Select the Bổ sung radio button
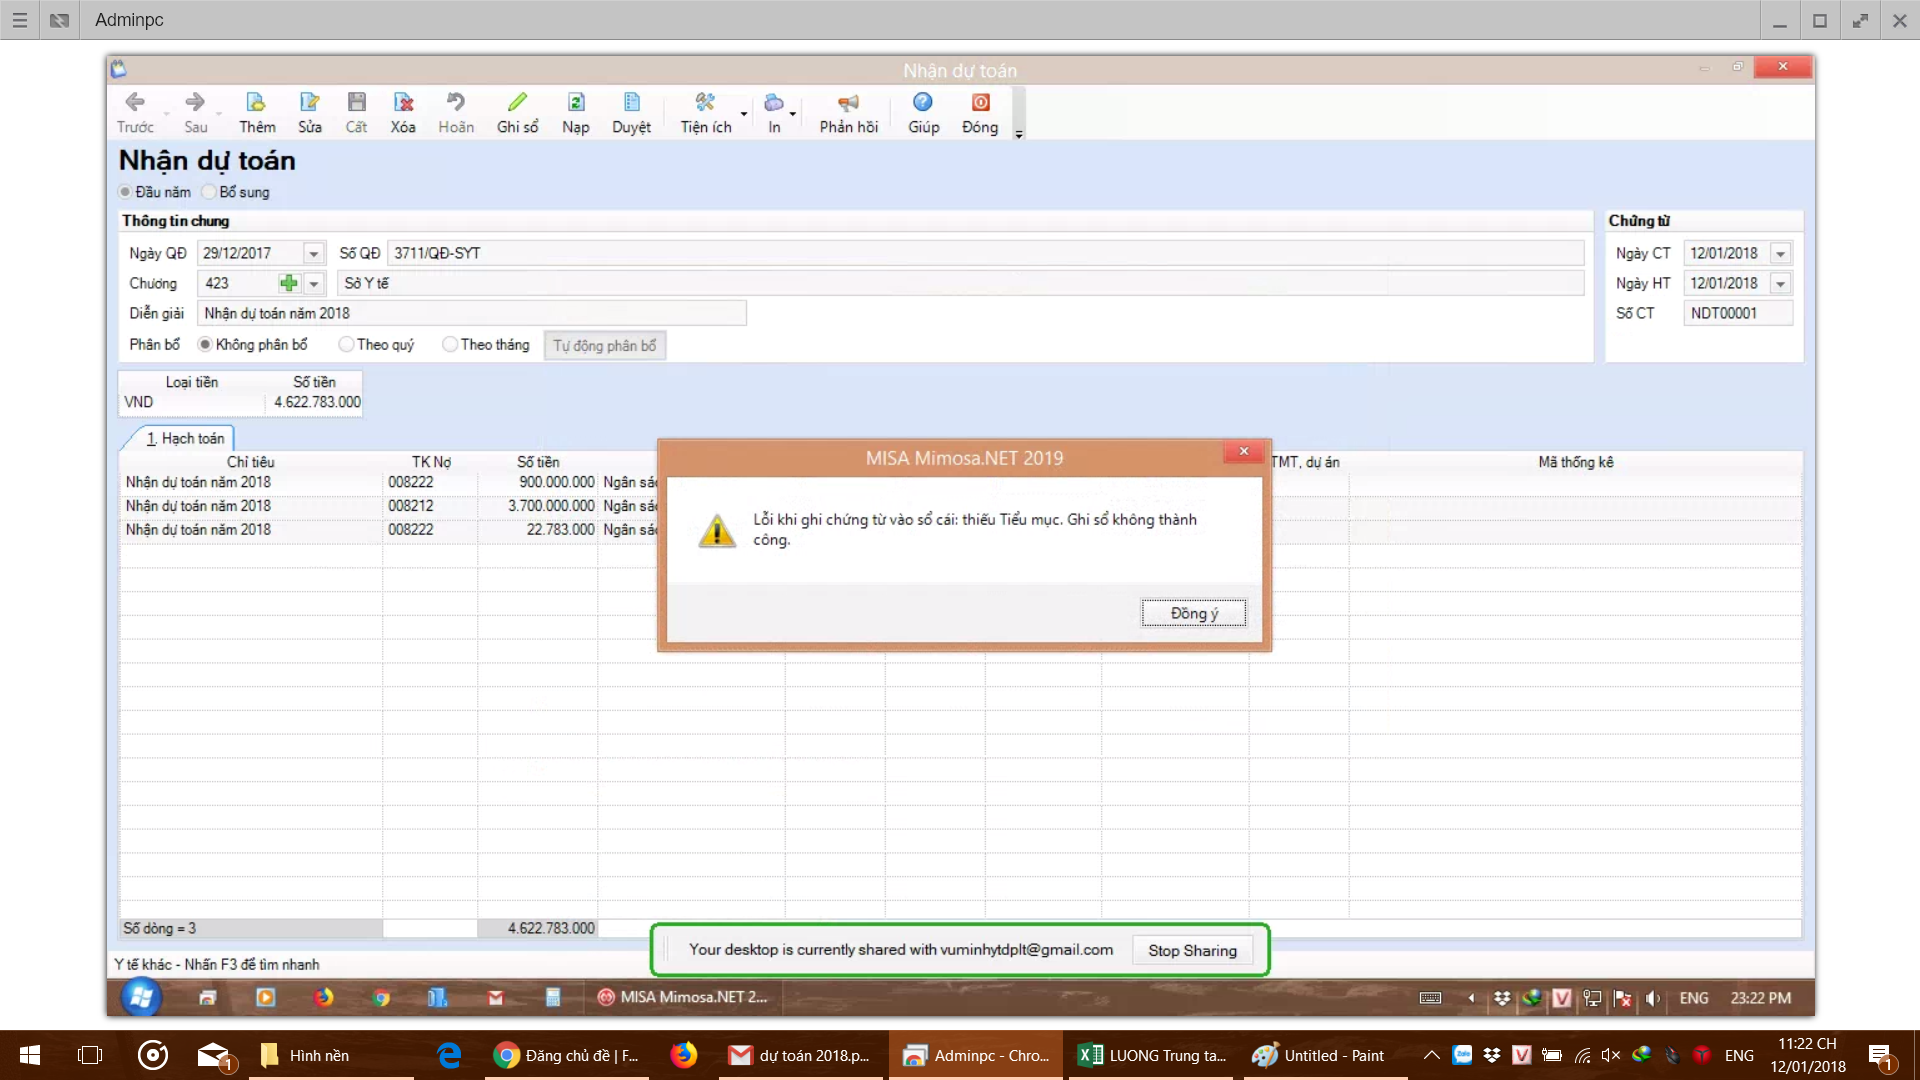This screenshot has width=1920, height=1080. [x=209, y=192]
